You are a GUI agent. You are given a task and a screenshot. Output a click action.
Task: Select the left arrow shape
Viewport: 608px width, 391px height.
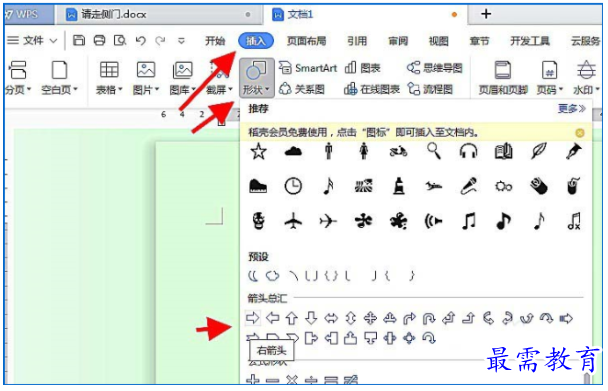click(x=273, y=318)
